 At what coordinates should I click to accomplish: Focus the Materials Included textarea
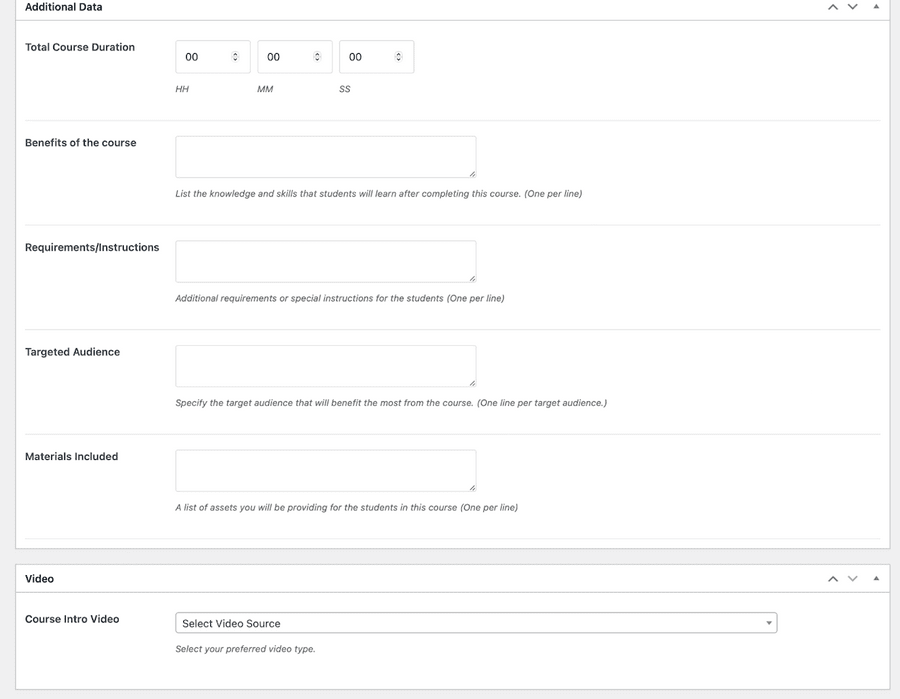(325, 470)
